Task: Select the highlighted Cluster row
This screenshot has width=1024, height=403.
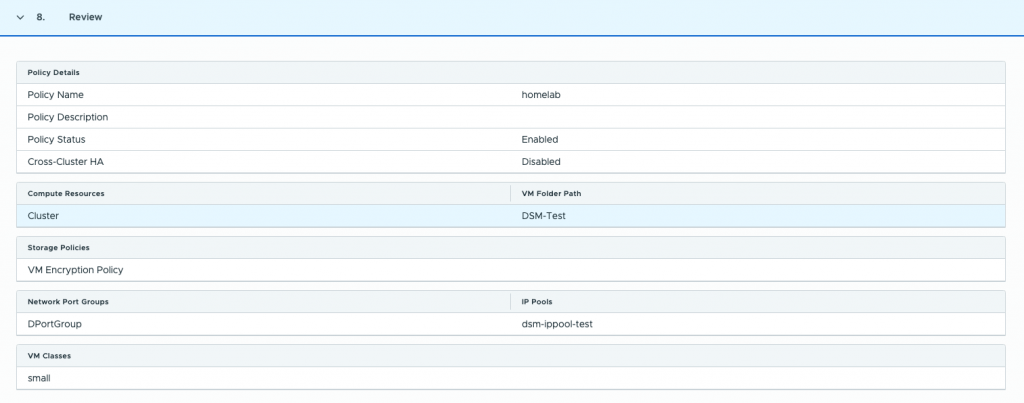Action: coord(511,216)
